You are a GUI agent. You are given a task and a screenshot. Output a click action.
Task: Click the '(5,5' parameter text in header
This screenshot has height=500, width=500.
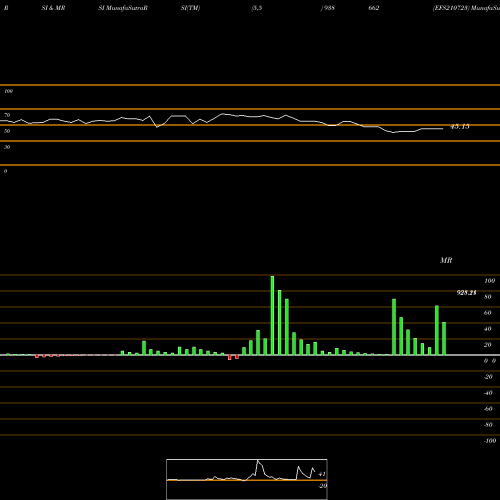(257, 8)
